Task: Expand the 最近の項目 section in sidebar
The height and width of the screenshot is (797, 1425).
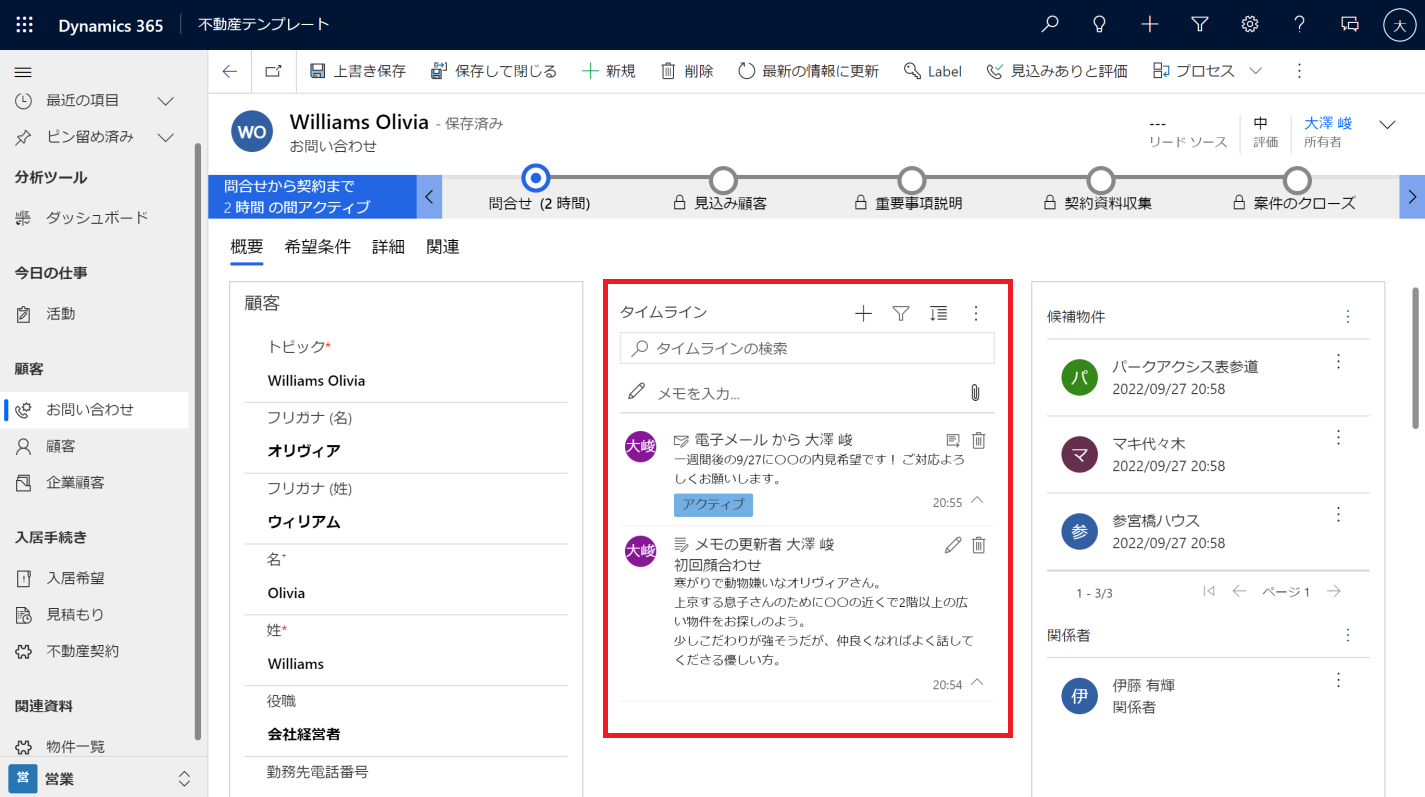Action: pos(166,101)
